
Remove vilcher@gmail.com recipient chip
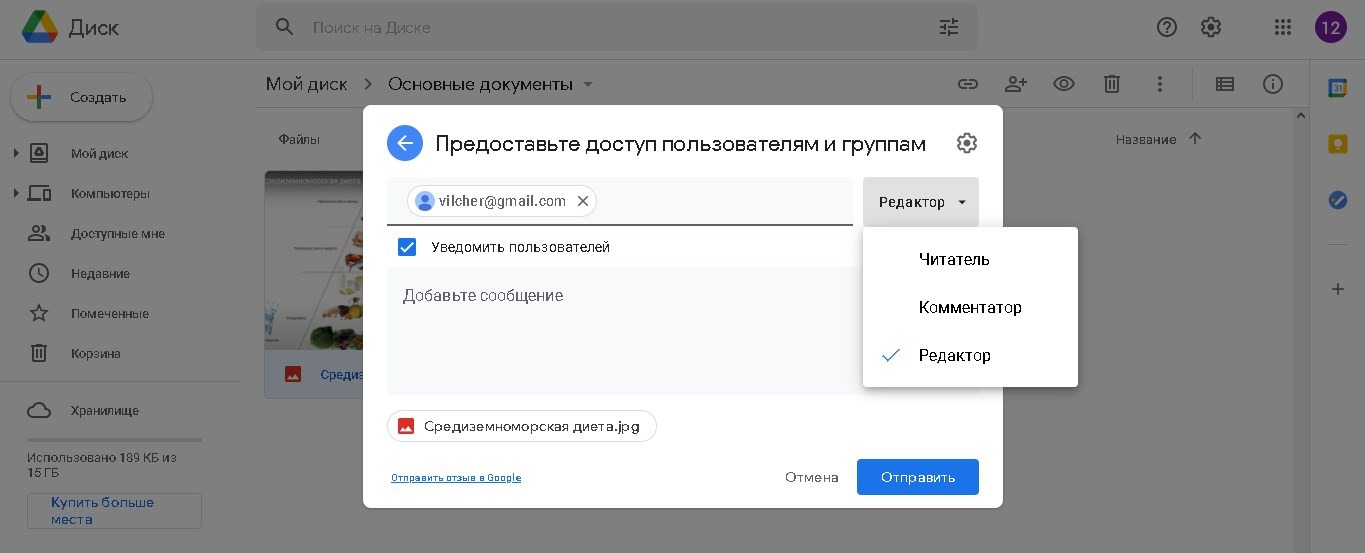[x=583, y=201]
